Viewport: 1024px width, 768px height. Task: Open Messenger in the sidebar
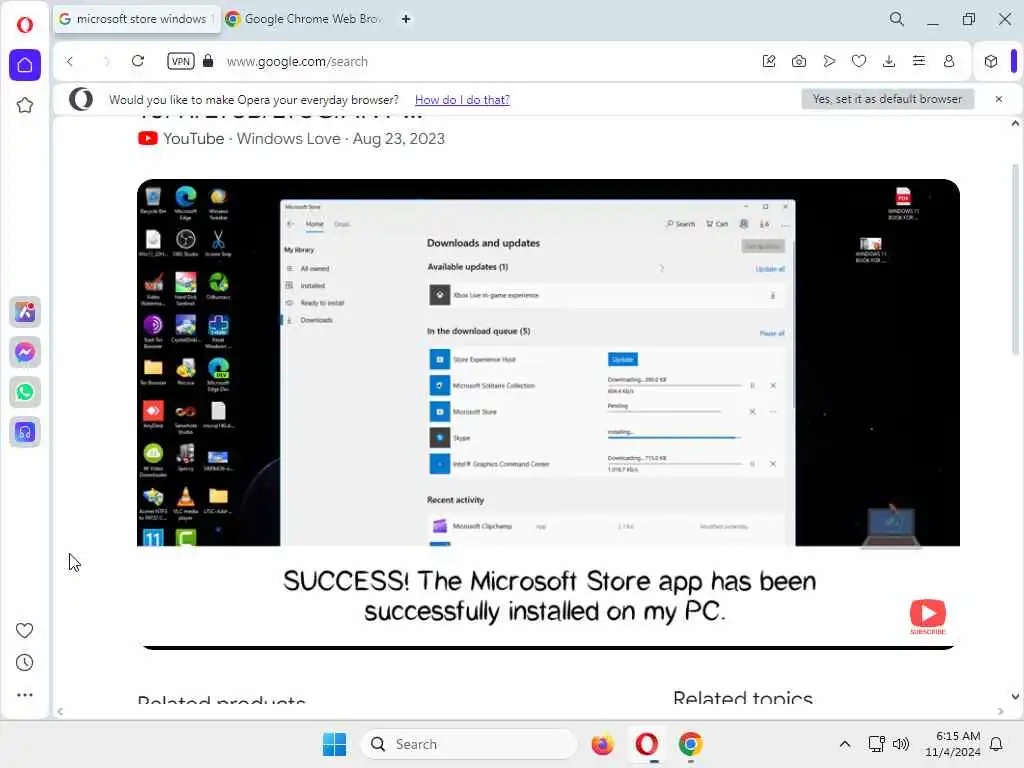click(25, 353)
